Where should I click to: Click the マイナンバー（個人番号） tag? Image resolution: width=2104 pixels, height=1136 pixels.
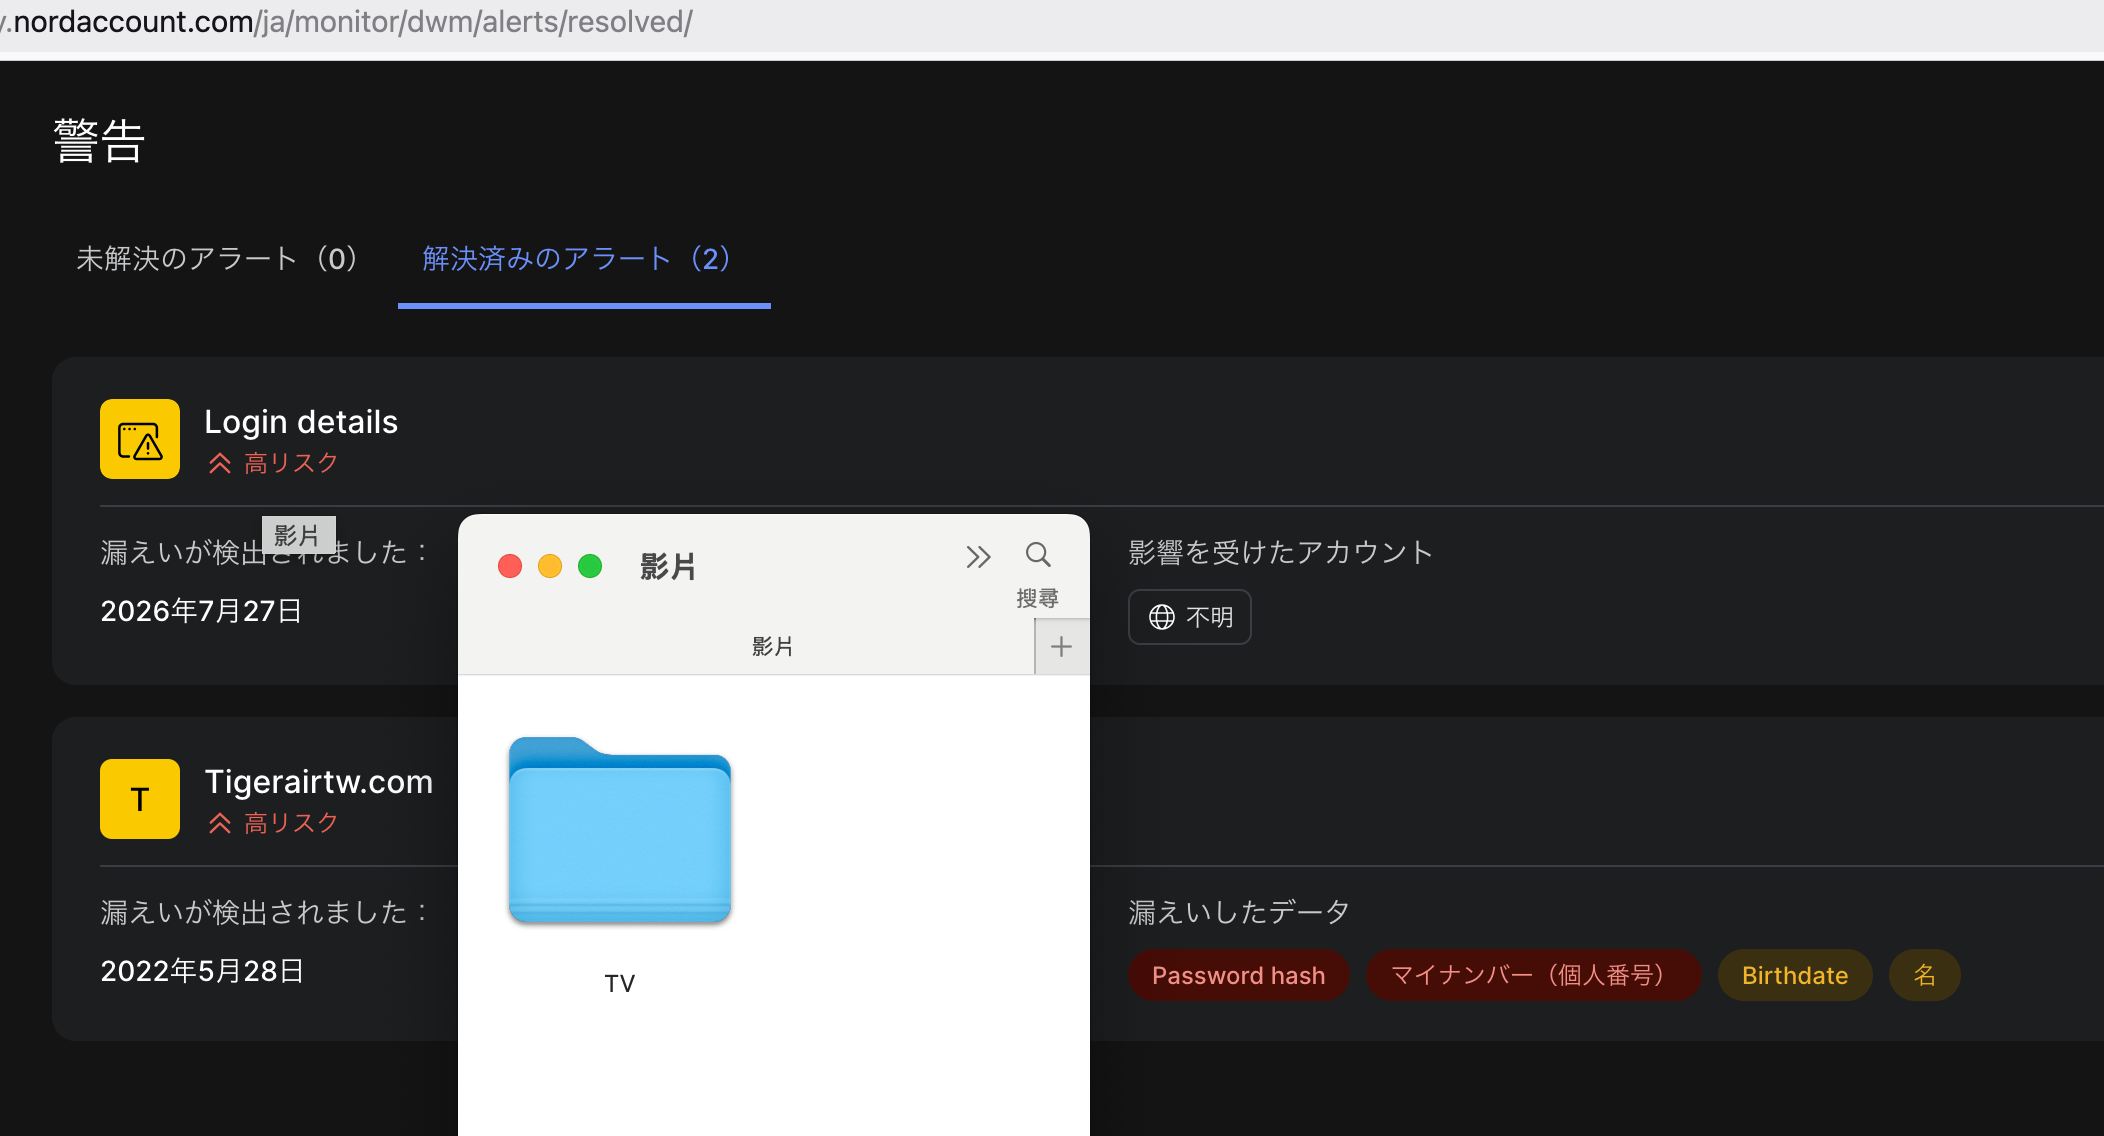tap(1533, 975)
